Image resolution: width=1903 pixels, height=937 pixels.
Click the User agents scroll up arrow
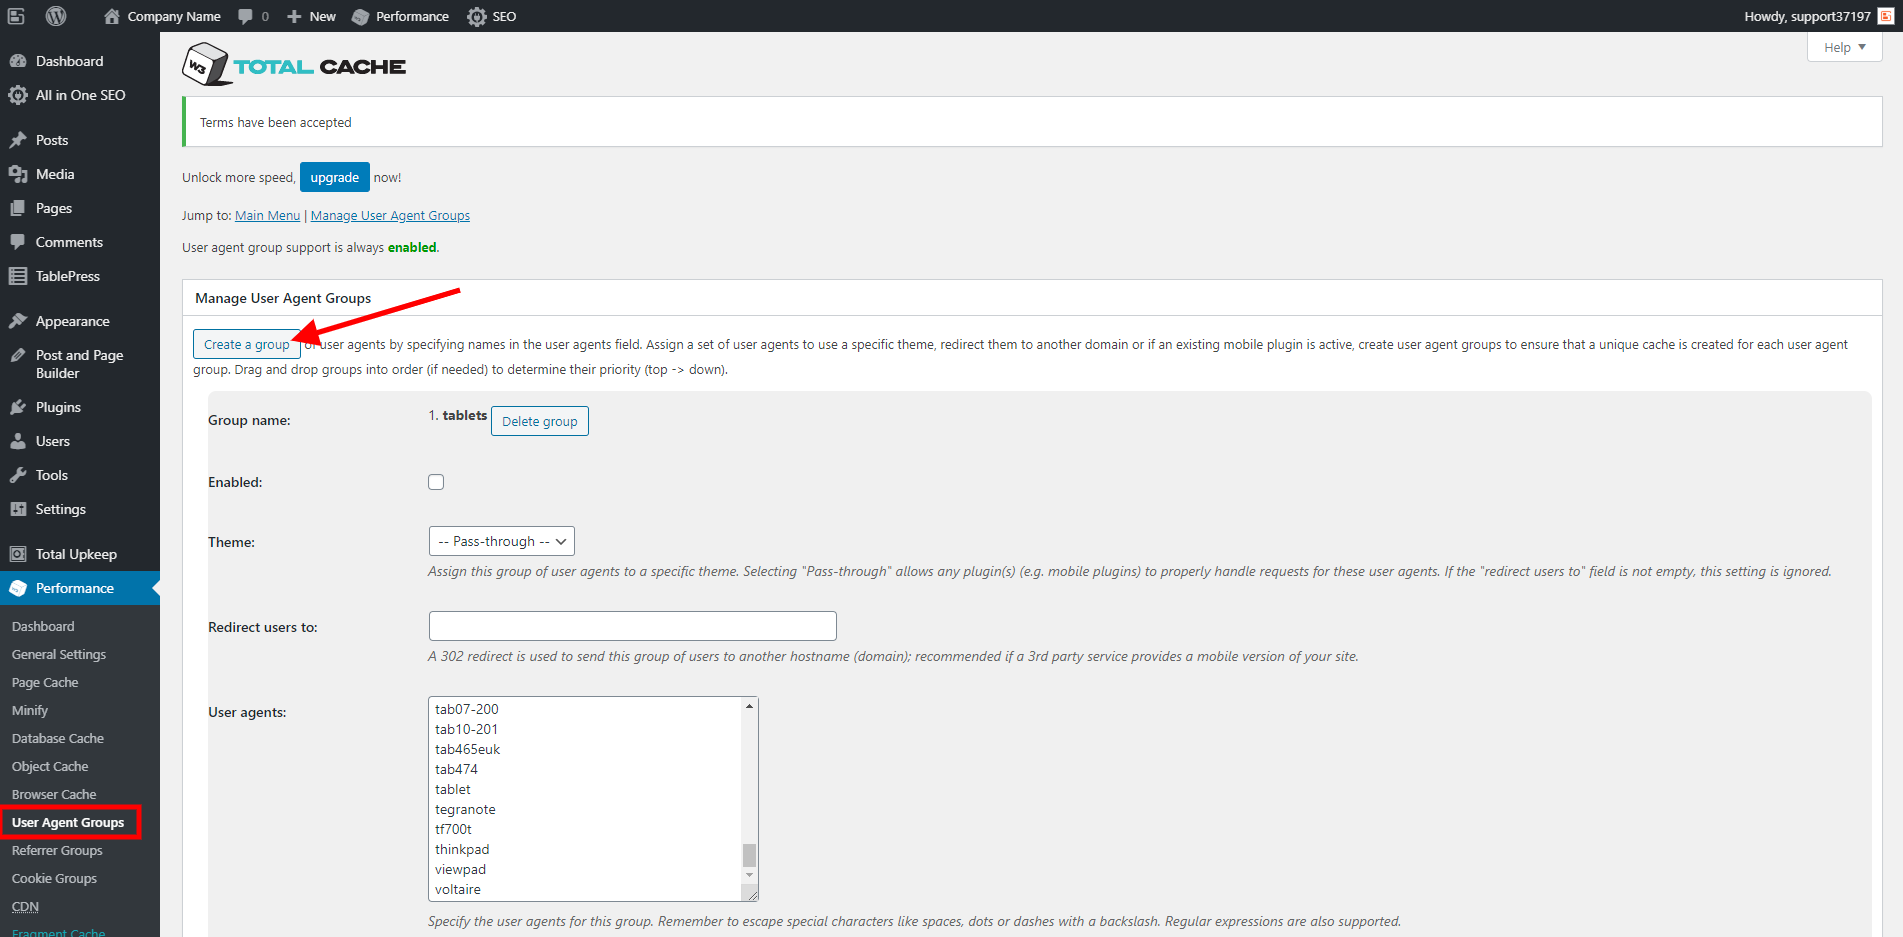coord(749,706)
